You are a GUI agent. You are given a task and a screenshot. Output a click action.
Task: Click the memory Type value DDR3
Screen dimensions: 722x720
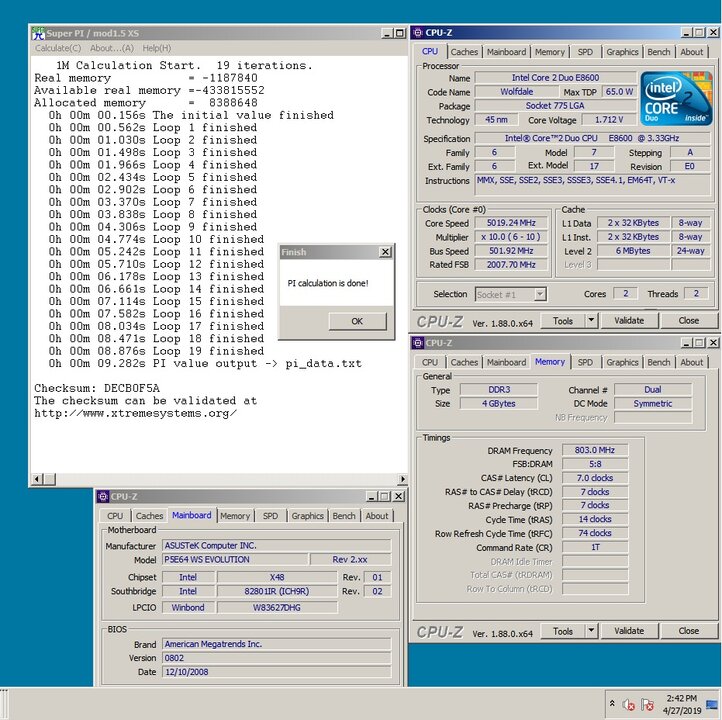pyautogui.click(x=499, y=390)
